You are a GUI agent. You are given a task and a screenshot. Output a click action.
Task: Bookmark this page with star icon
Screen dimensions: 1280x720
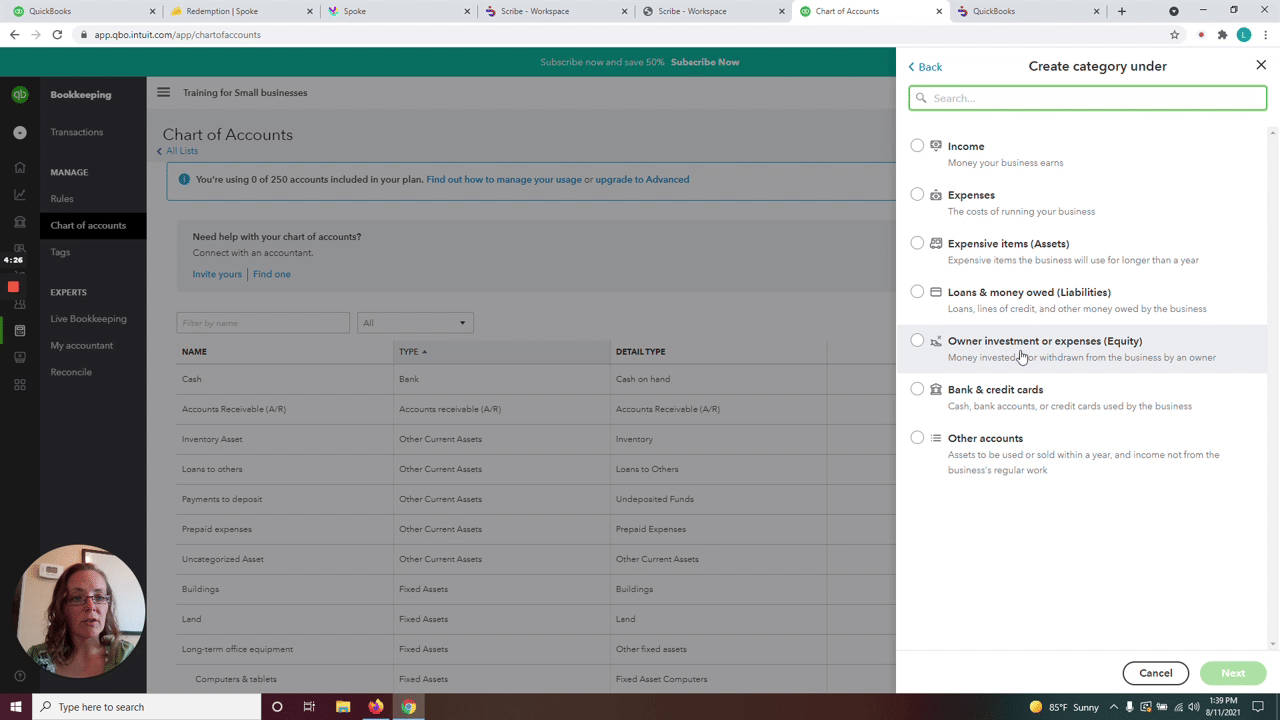pyautogui.click(x=1174, y=34)
